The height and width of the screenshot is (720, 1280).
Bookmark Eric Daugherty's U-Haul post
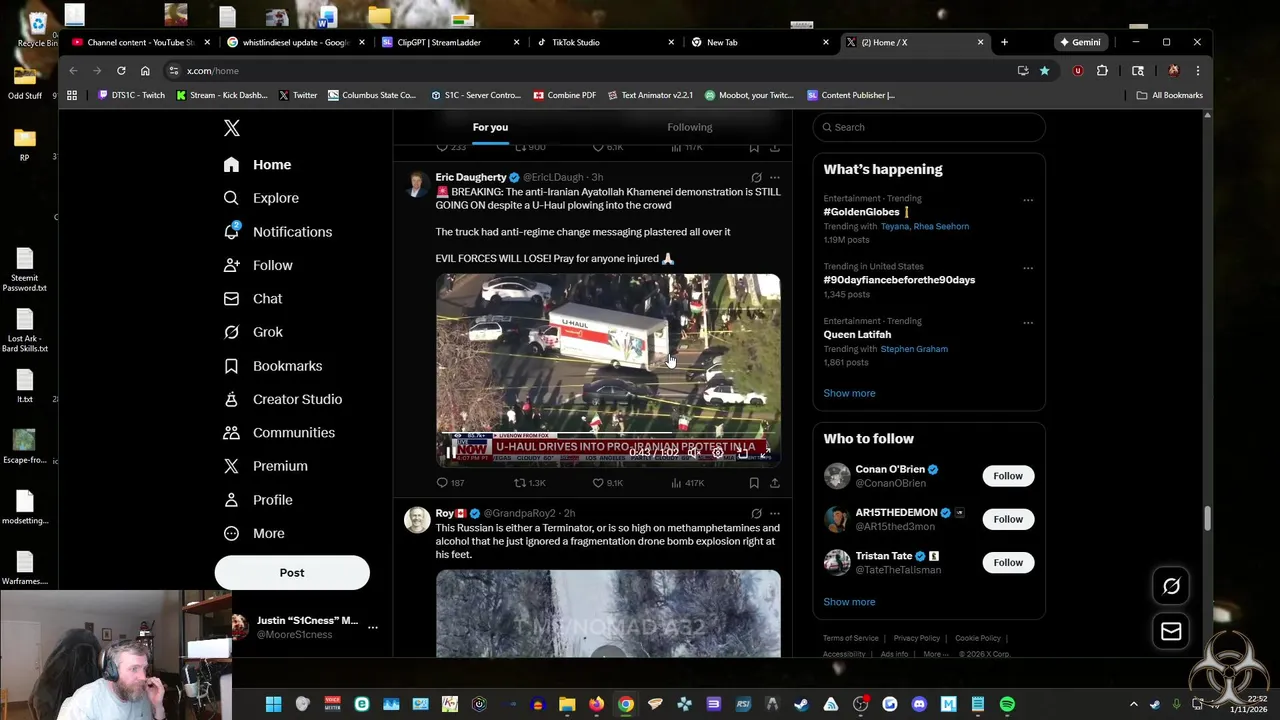pyautogui.click(x=754, y=483)
